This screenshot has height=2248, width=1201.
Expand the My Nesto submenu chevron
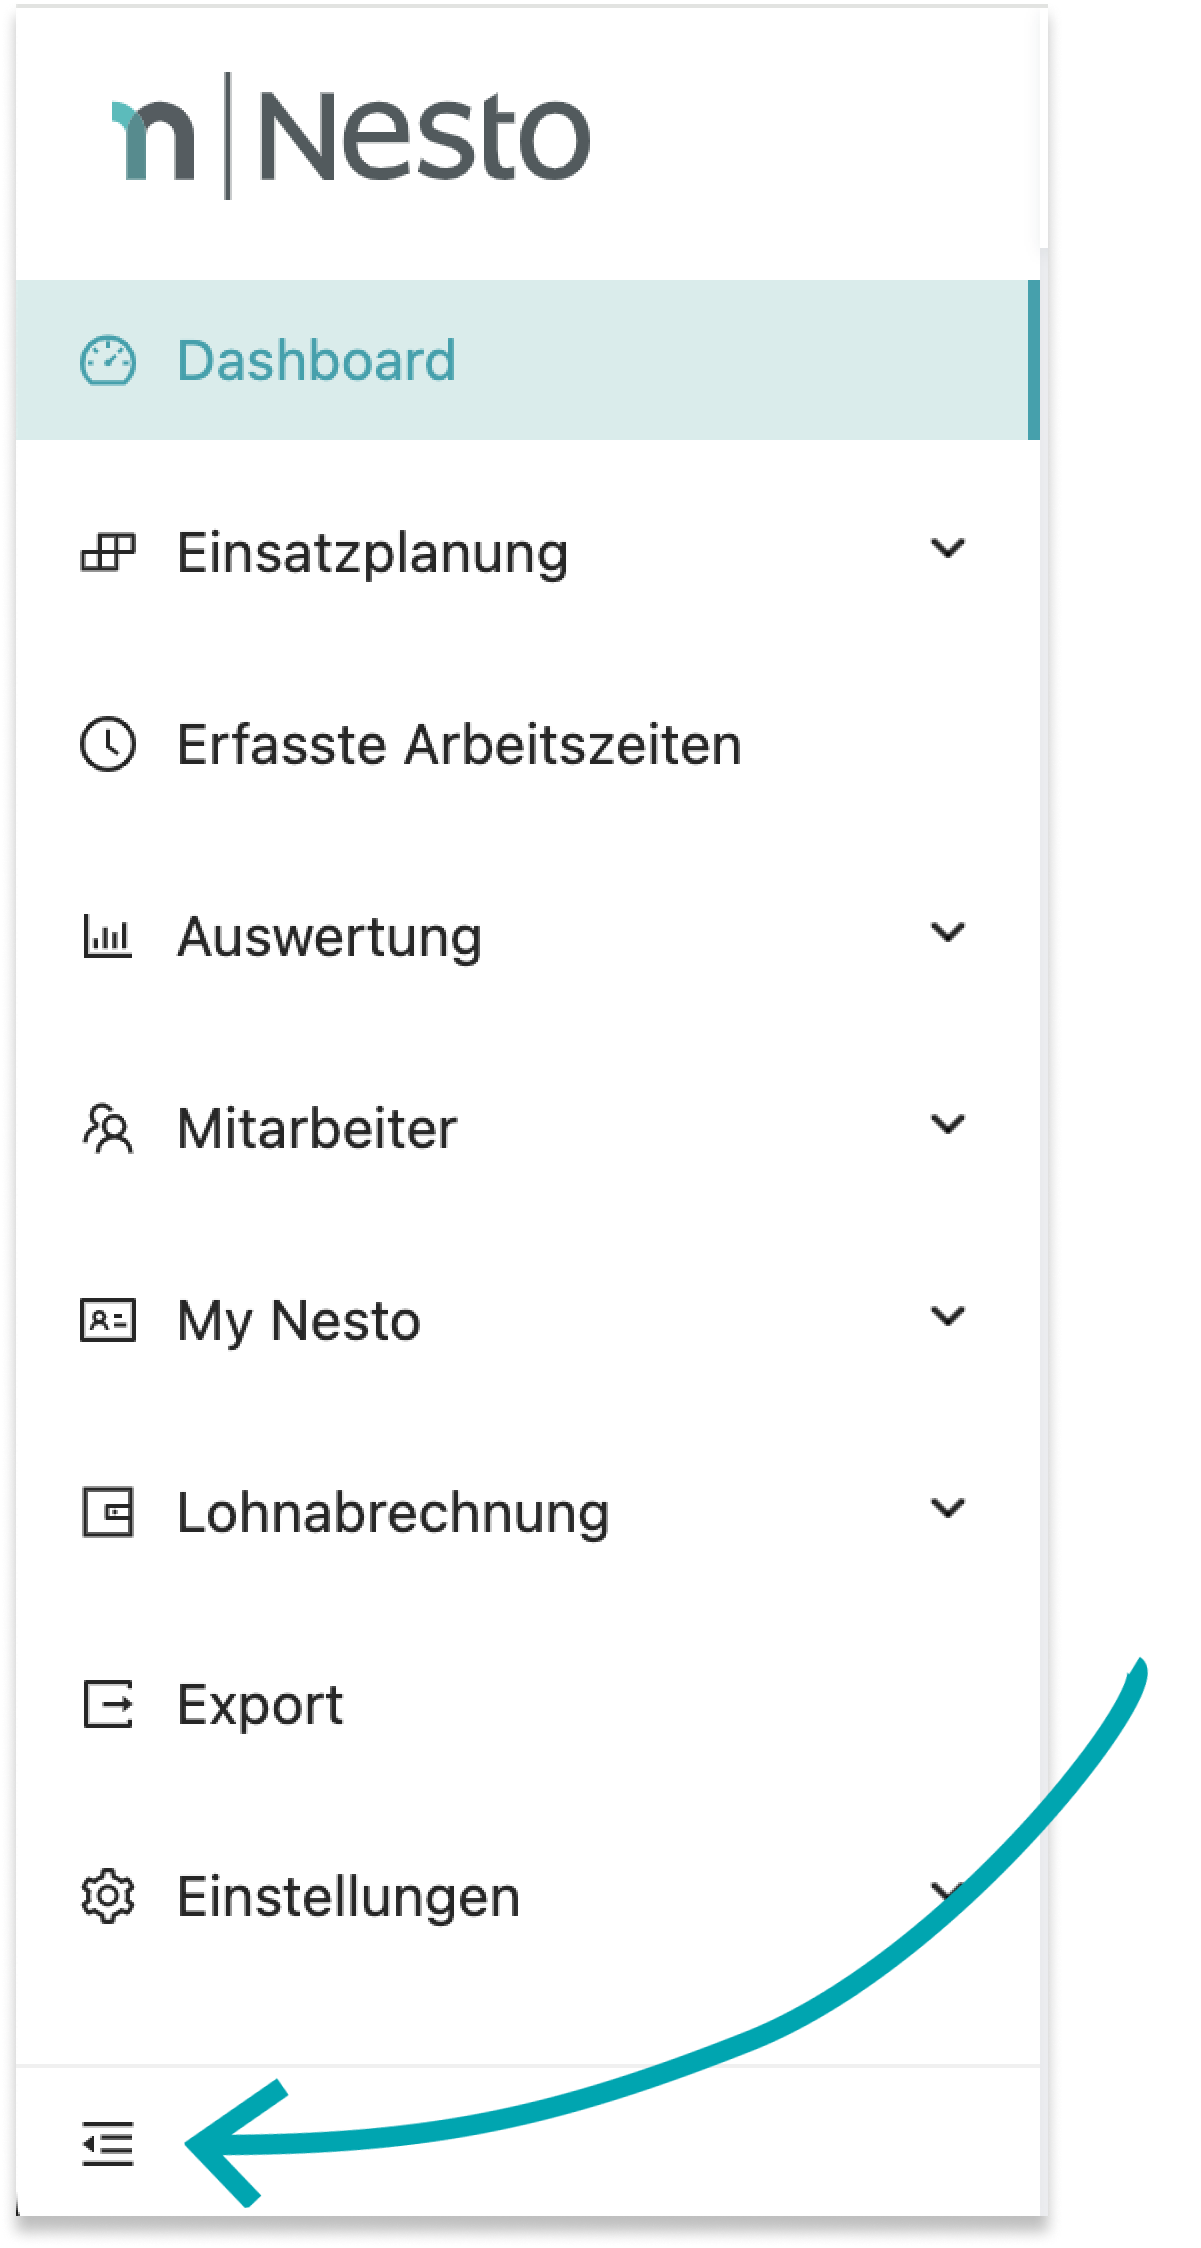(x=947, y=1317)
